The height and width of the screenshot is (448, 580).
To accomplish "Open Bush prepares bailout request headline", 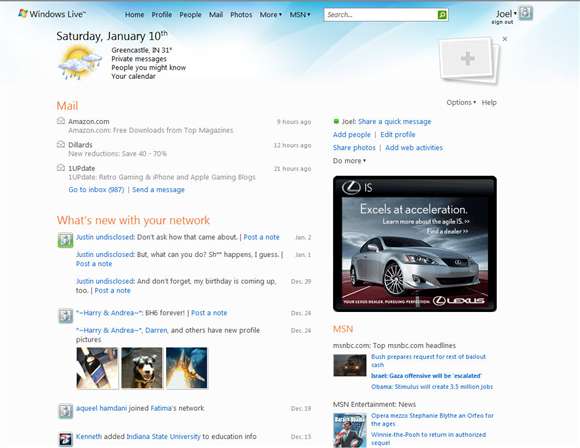I will pyautogui.click(x=428, y=361).
